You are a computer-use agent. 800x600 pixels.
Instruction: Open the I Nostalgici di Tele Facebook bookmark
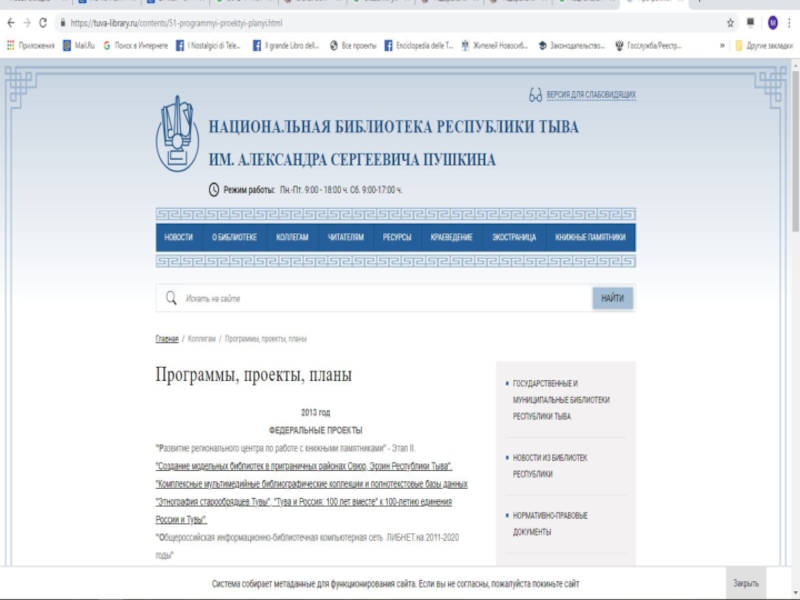208,46
